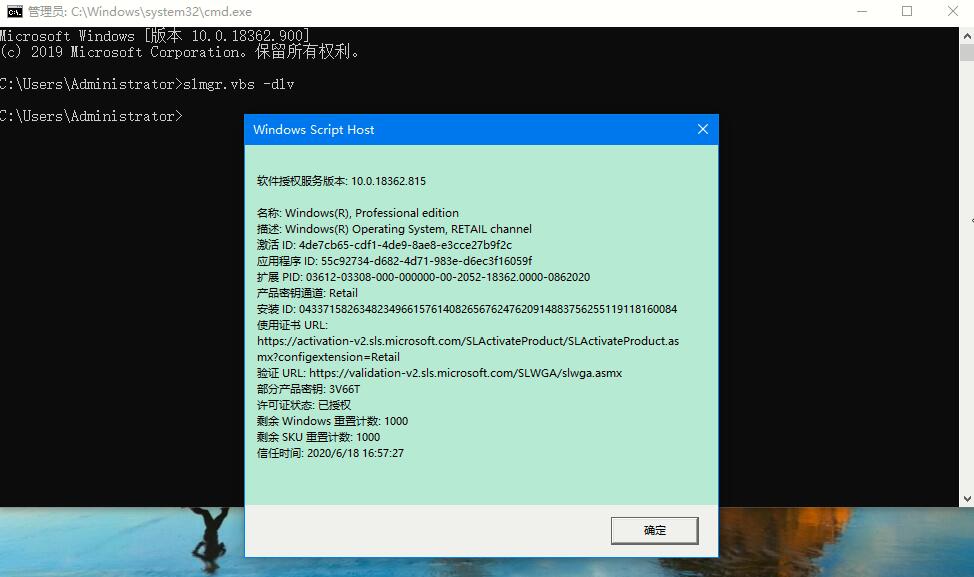Click the Windows Script Host title bar
This screenshot has width=974, height=577.
coord(450,129)
